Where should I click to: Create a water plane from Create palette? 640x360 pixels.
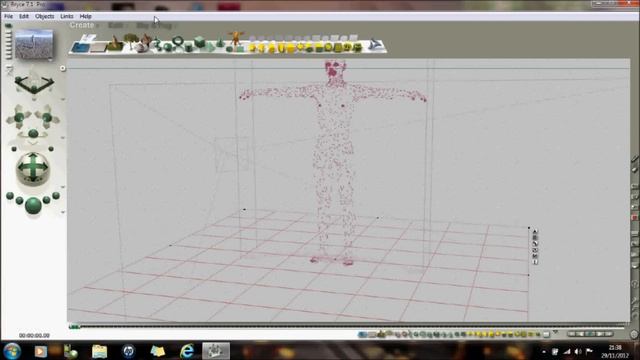(80, 47)
